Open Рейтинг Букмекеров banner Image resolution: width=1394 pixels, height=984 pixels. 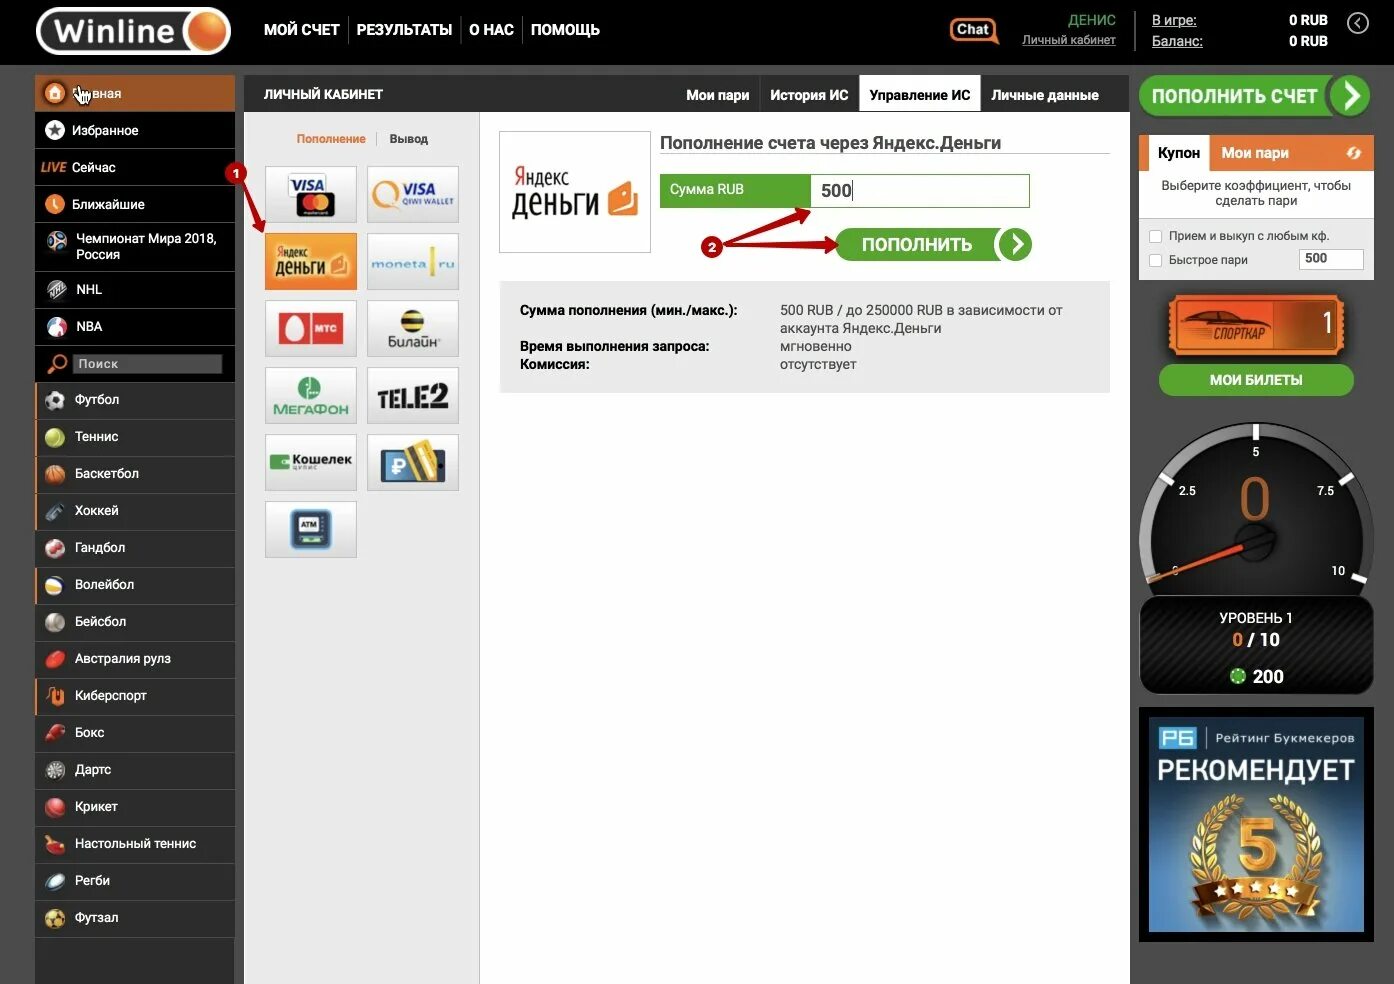tap(1256, 823)
